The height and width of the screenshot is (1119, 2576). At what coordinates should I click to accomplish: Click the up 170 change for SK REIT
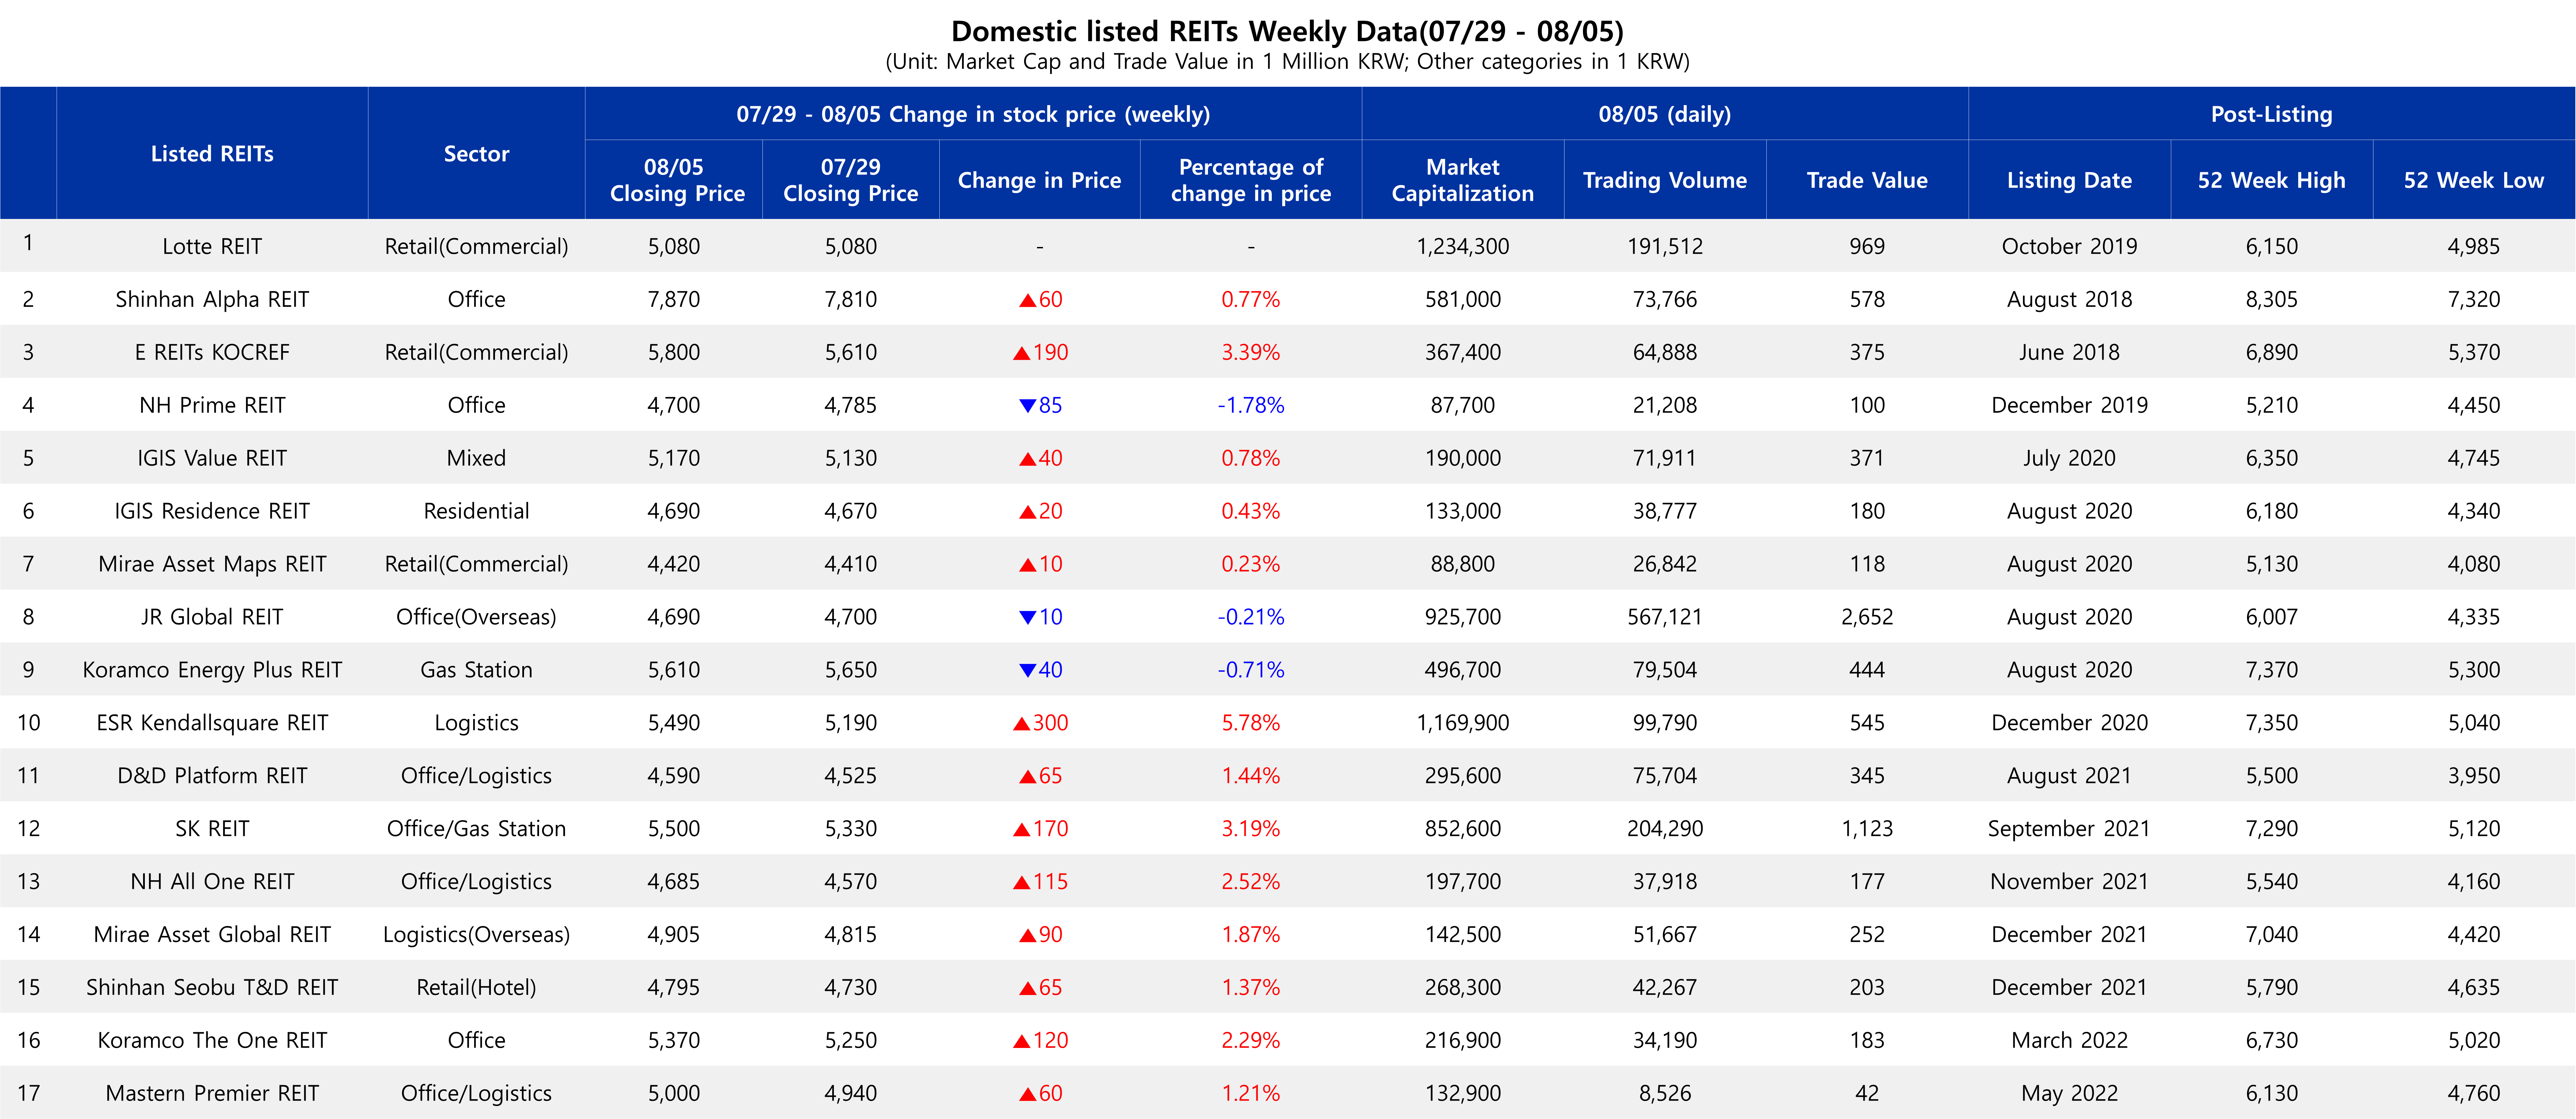(x=1040, y=829)
